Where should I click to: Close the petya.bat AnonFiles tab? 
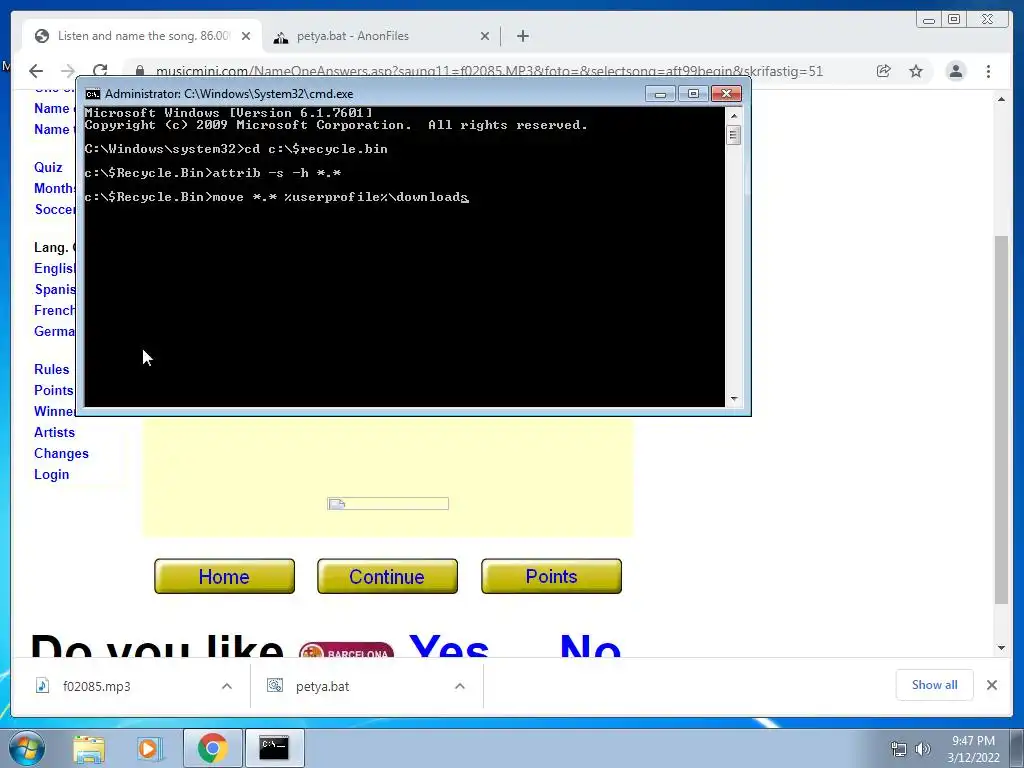[x=485, y=36]
